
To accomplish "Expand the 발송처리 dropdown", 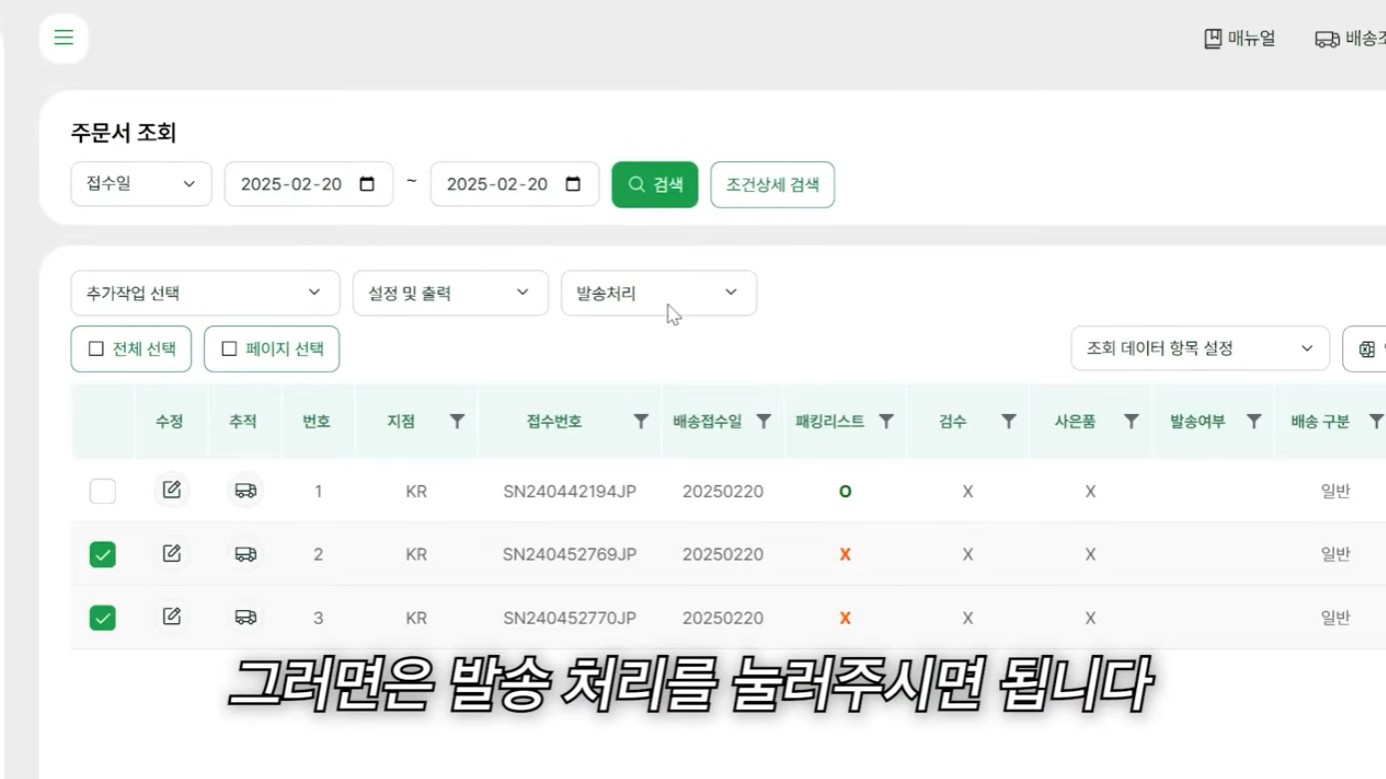I will coord(658,293).
